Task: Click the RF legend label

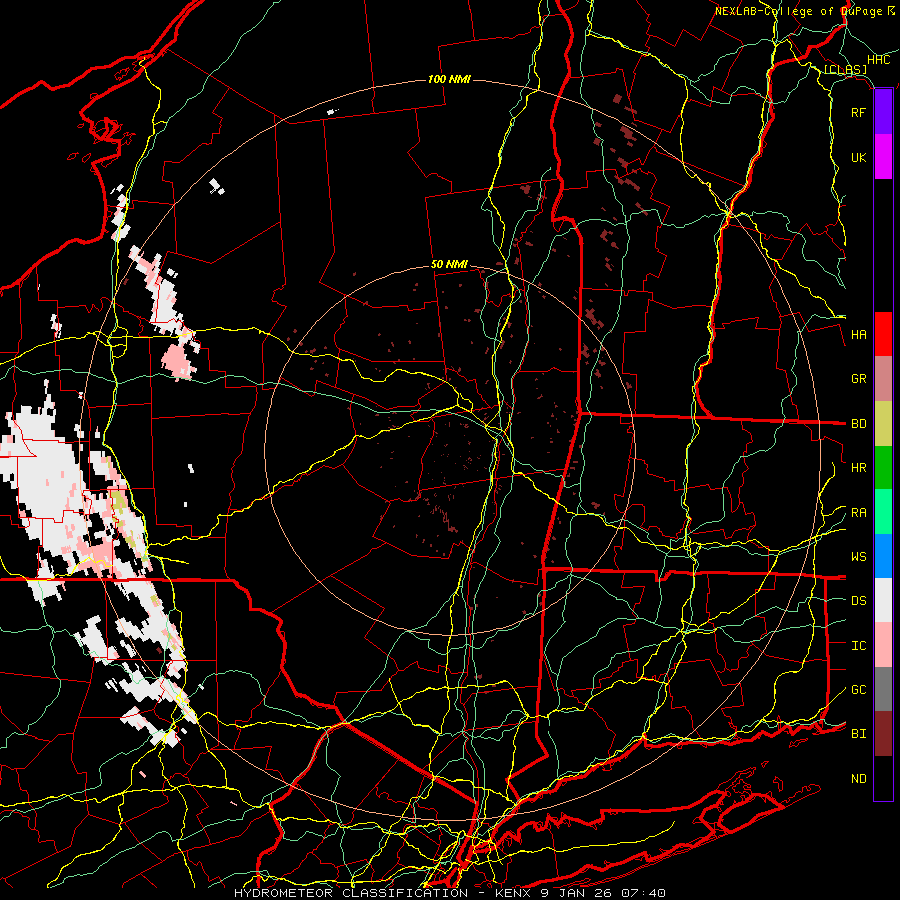Action: (x=858, y=112)
